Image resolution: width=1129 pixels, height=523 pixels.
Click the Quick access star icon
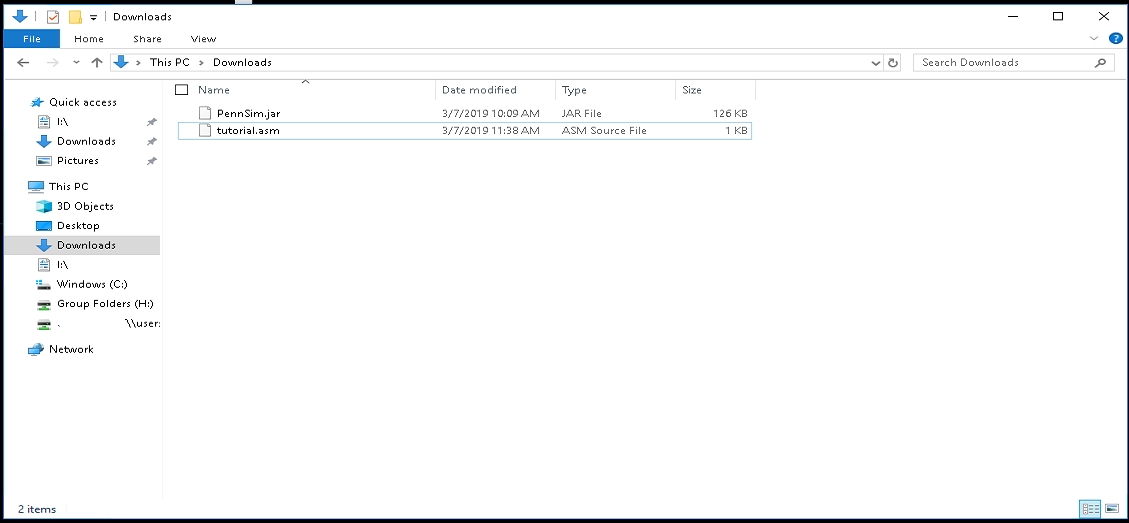[x=36, y=102]
